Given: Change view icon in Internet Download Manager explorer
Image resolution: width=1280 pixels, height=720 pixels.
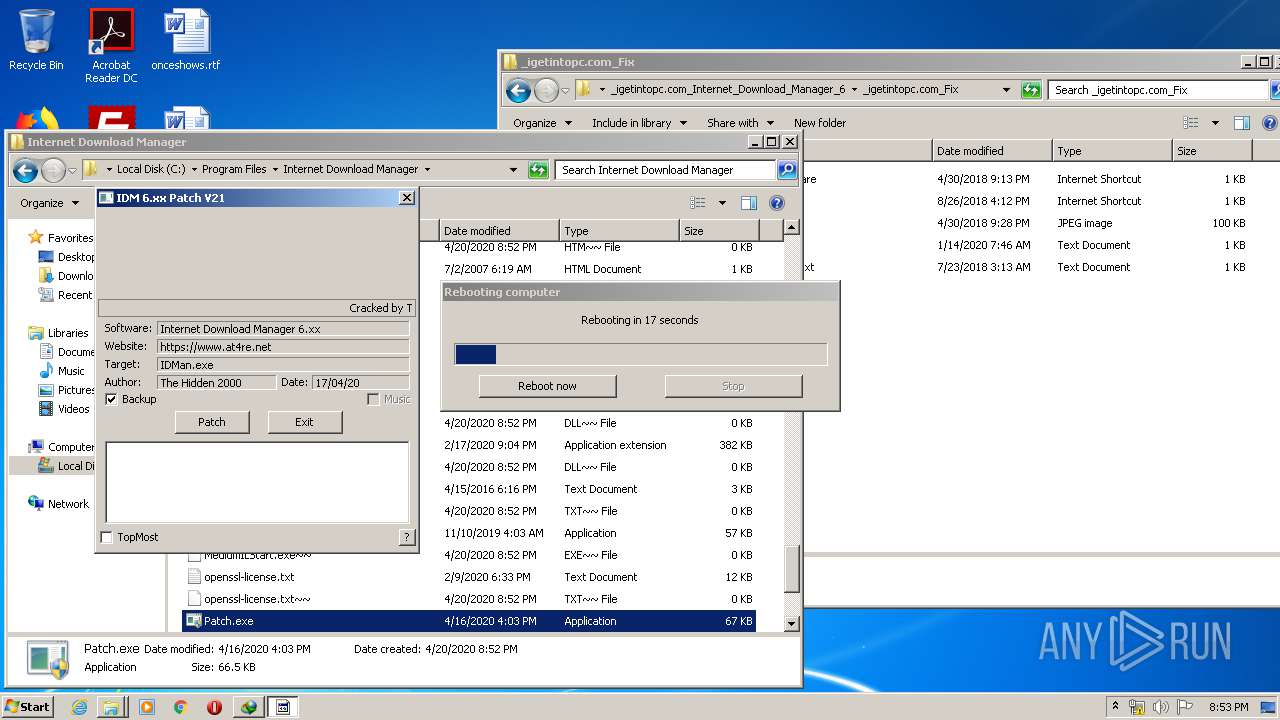Looking at the screenshot, I should (698, 203).
